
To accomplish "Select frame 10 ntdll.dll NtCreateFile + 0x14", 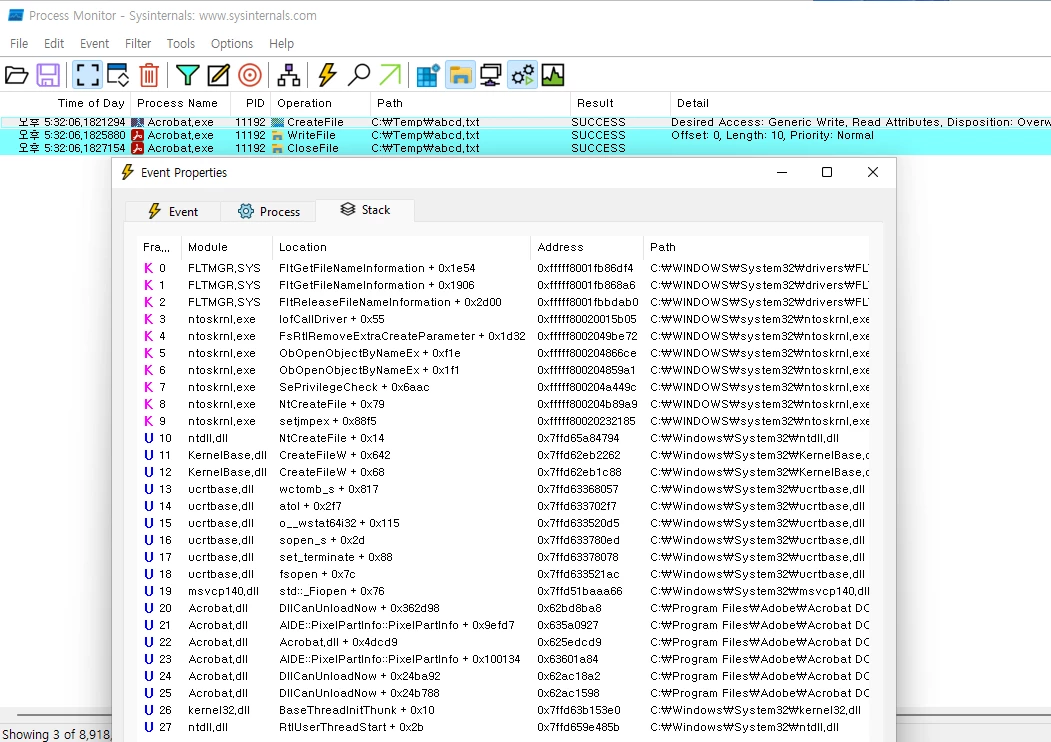I will (x=503, y=438).
